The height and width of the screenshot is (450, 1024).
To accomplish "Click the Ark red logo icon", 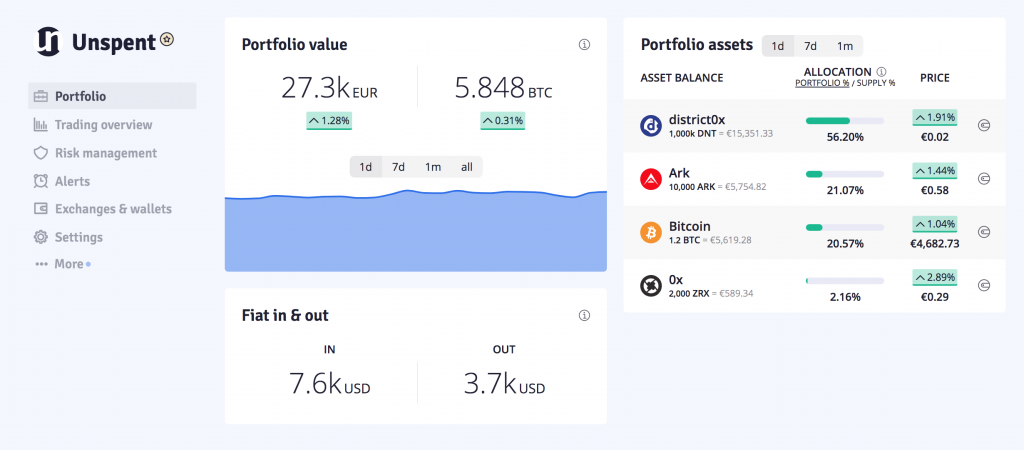I will (x=650, y=179).
